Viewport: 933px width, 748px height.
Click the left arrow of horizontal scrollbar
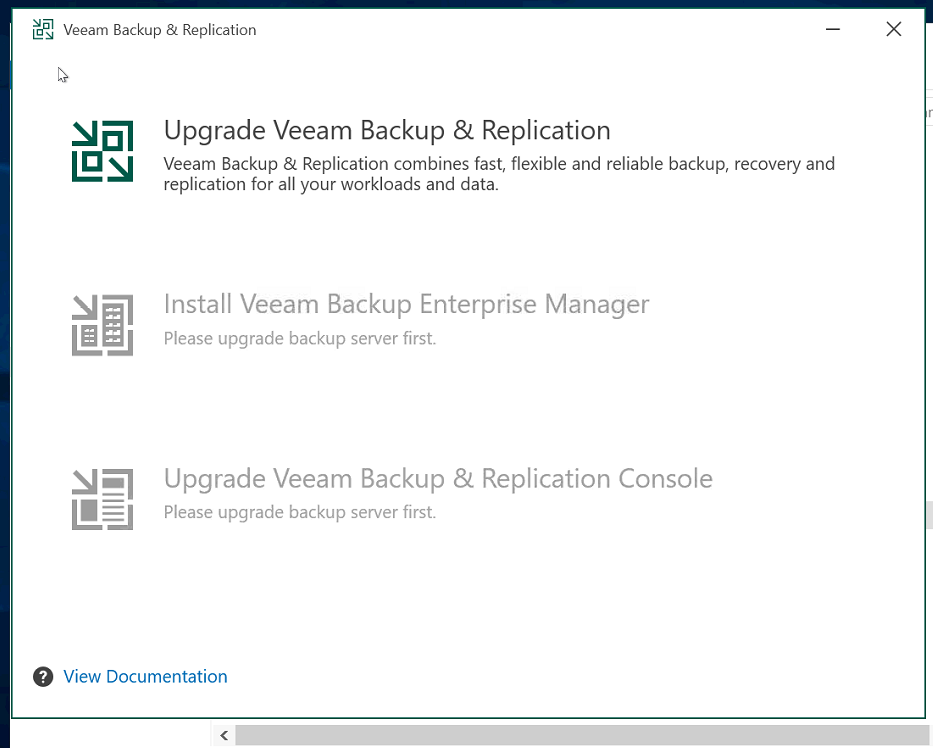pyautogui.click(x=224, y=736)
